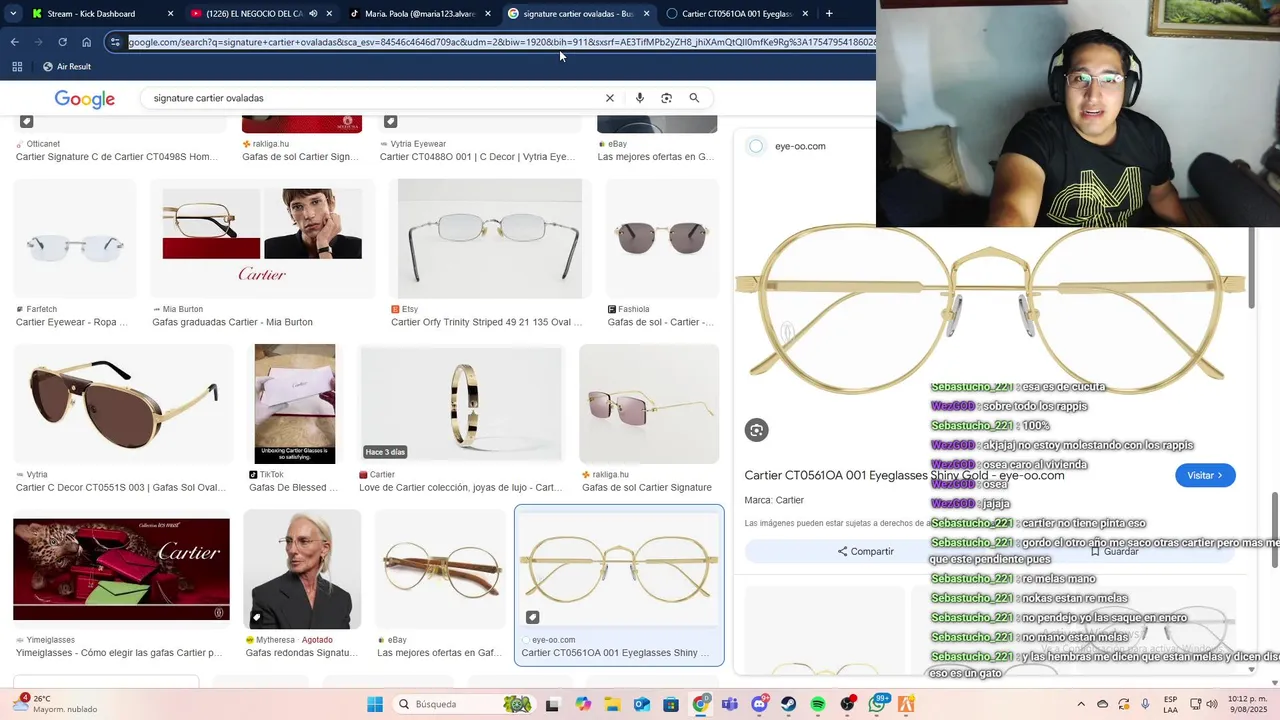
Task: Click the Google search input field
Action: click(375, 98)
